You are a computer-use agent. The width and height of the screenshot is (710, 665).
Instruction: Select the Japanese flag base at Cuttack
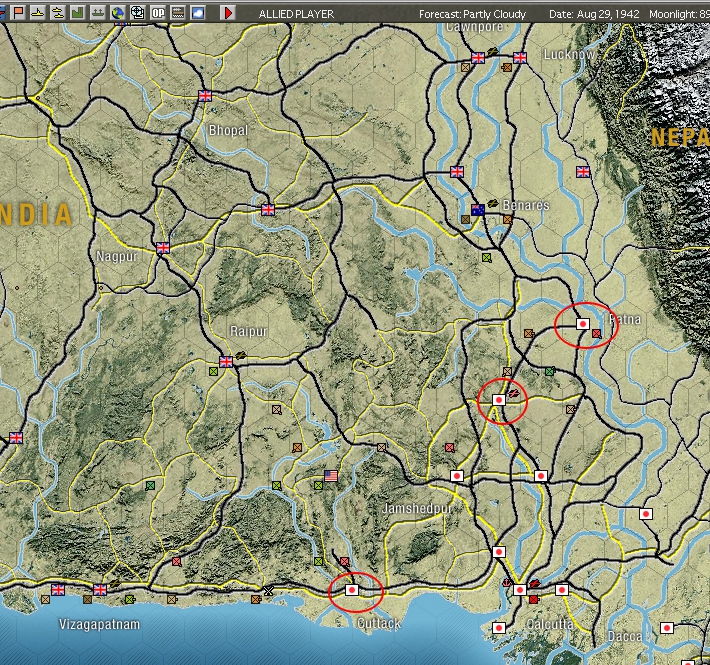[x=352, y=590]
